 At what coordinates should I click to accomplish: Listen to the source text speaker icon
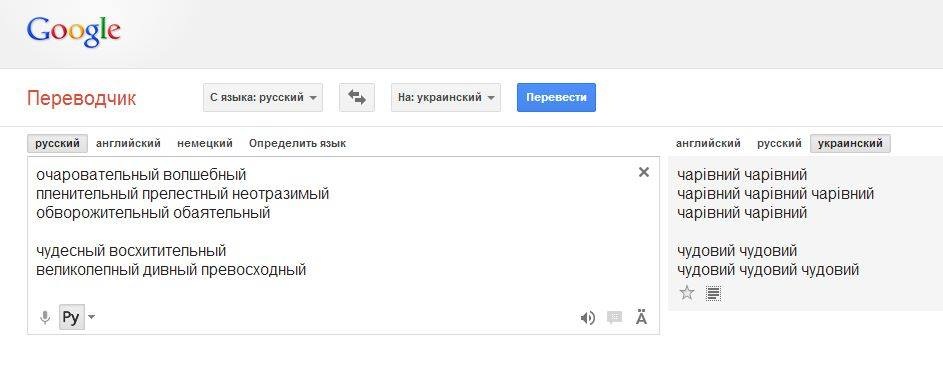point(588,318)
